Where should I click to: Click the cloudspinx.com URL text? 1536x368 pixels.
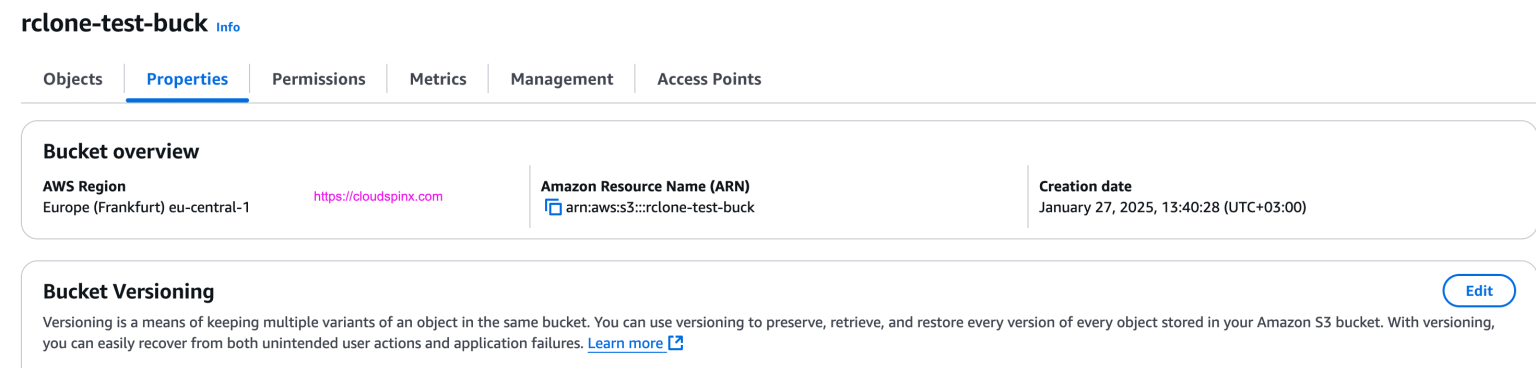(378, 197)
